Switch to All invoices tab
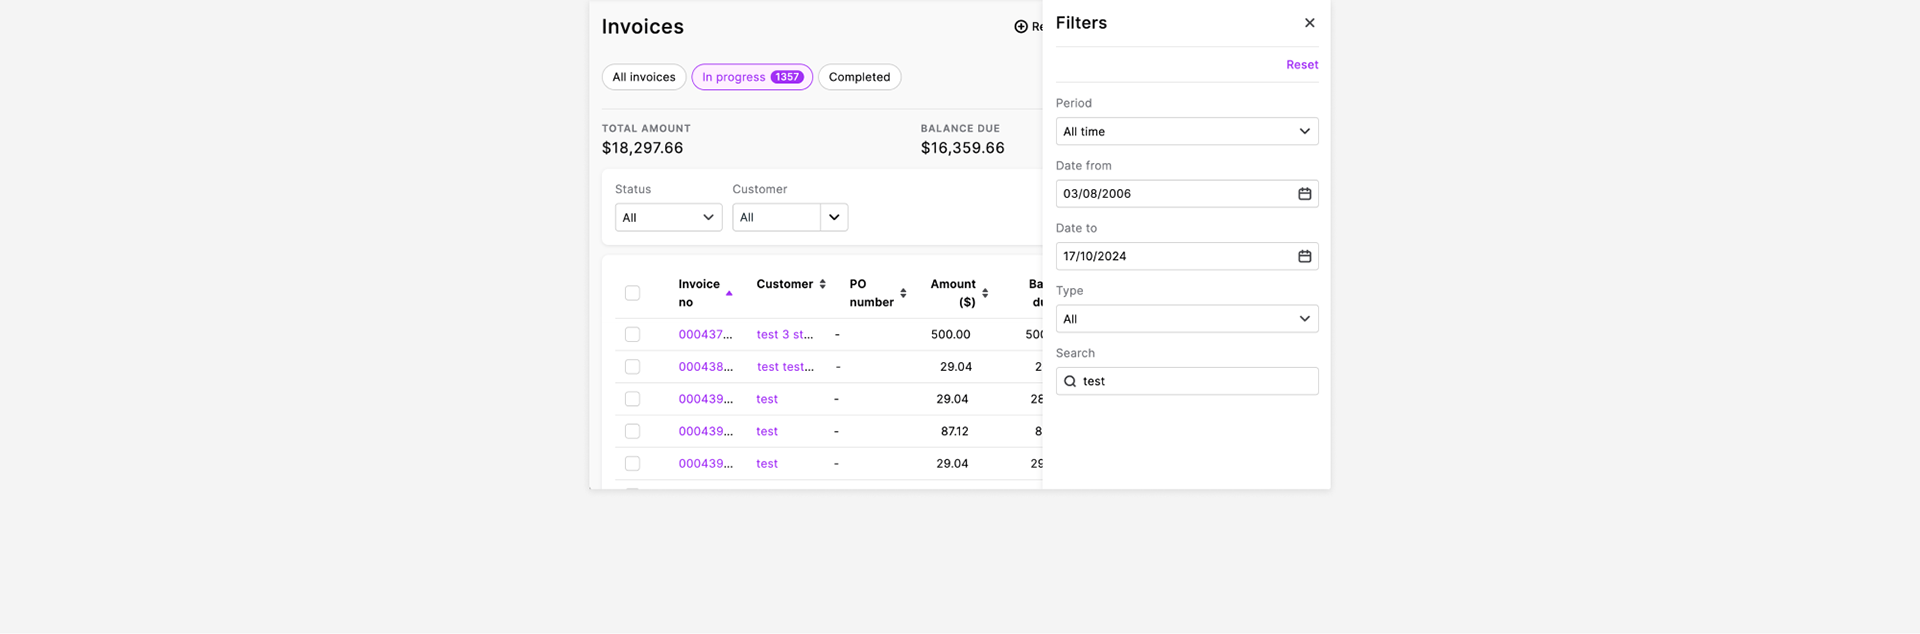The width and height of the screenshot is (1920, 634). pyautogui.click(x=644, y=77)
